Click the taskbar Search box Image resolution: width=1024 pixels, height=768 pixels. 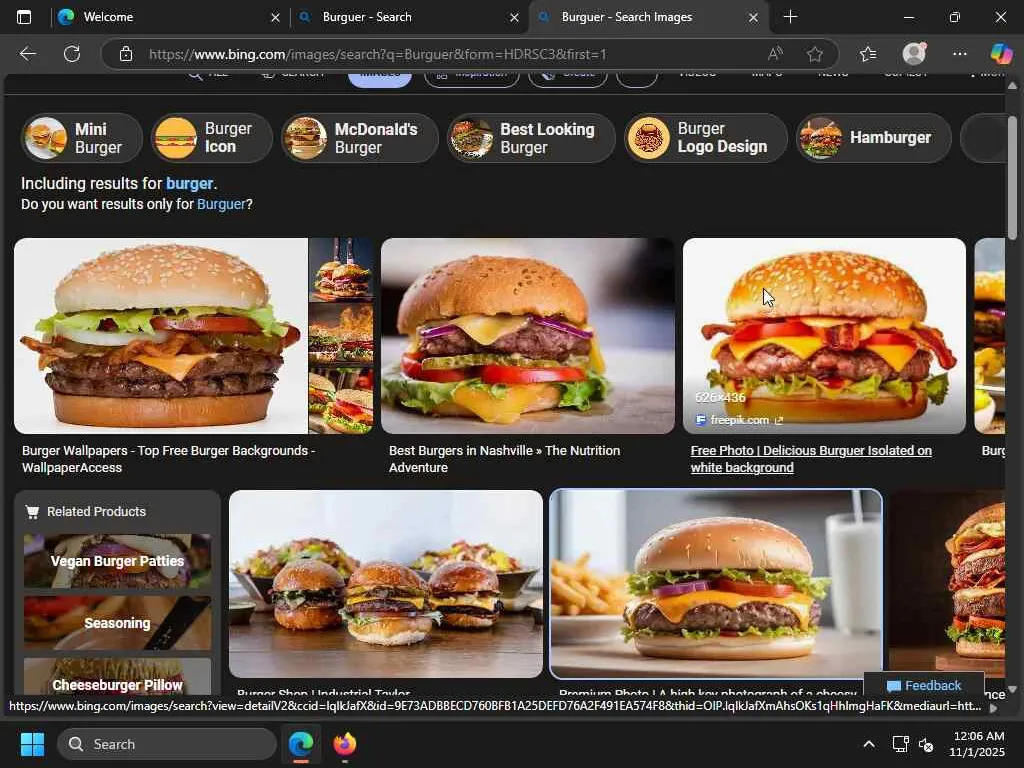pyautogui.click(x=167, y=744)
